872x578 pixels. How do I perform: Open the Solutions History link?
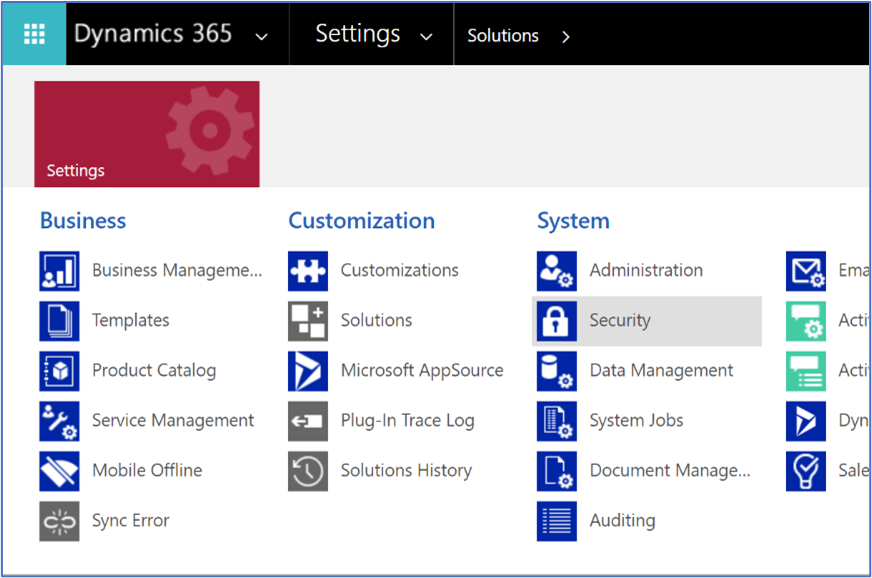406,471
